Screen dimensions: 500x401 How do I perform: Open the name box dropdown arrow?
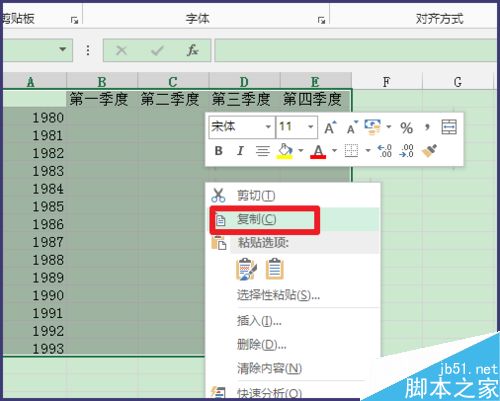tap(62, 50)
